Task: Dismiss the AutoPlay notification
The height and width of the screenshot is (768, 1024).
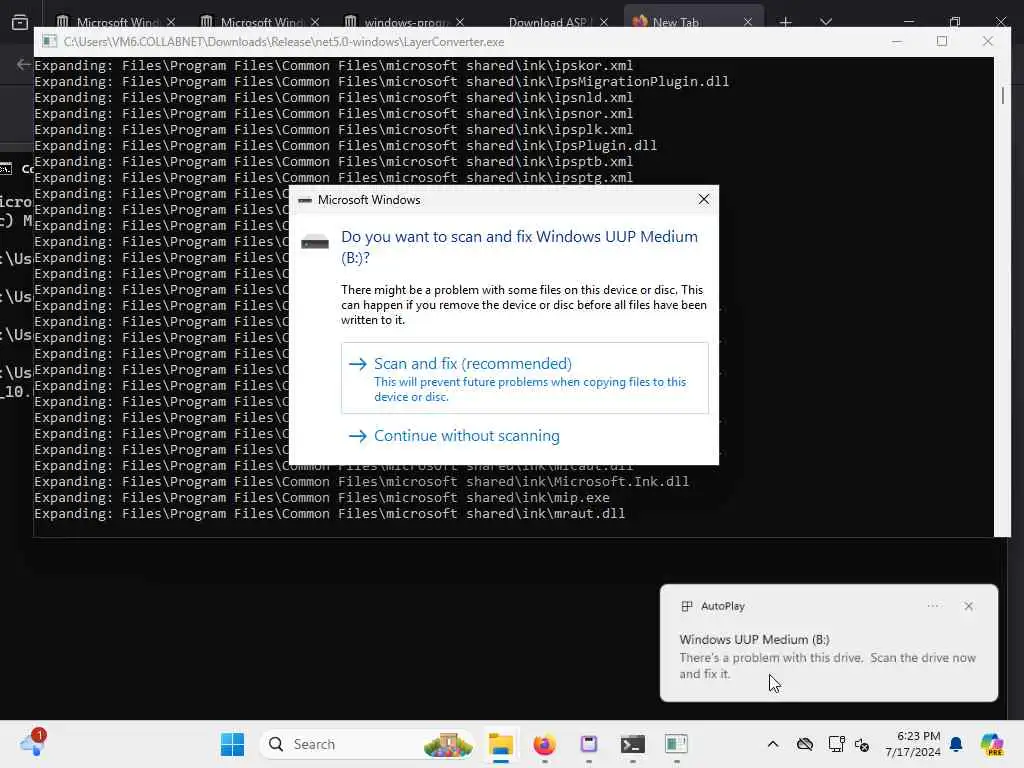Action: tap(968, 606)
